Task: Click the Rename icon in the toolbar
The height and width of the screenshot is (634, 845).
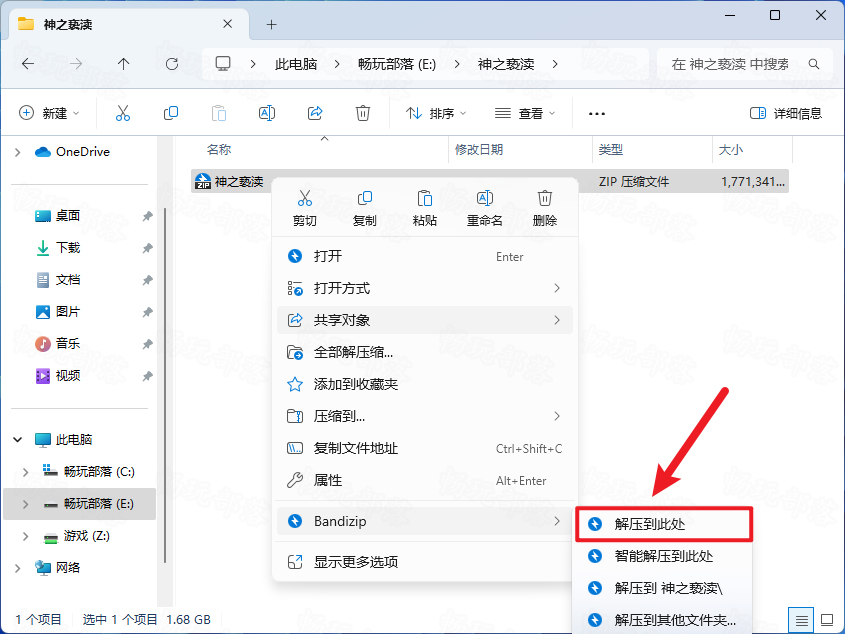Action: 267,113
